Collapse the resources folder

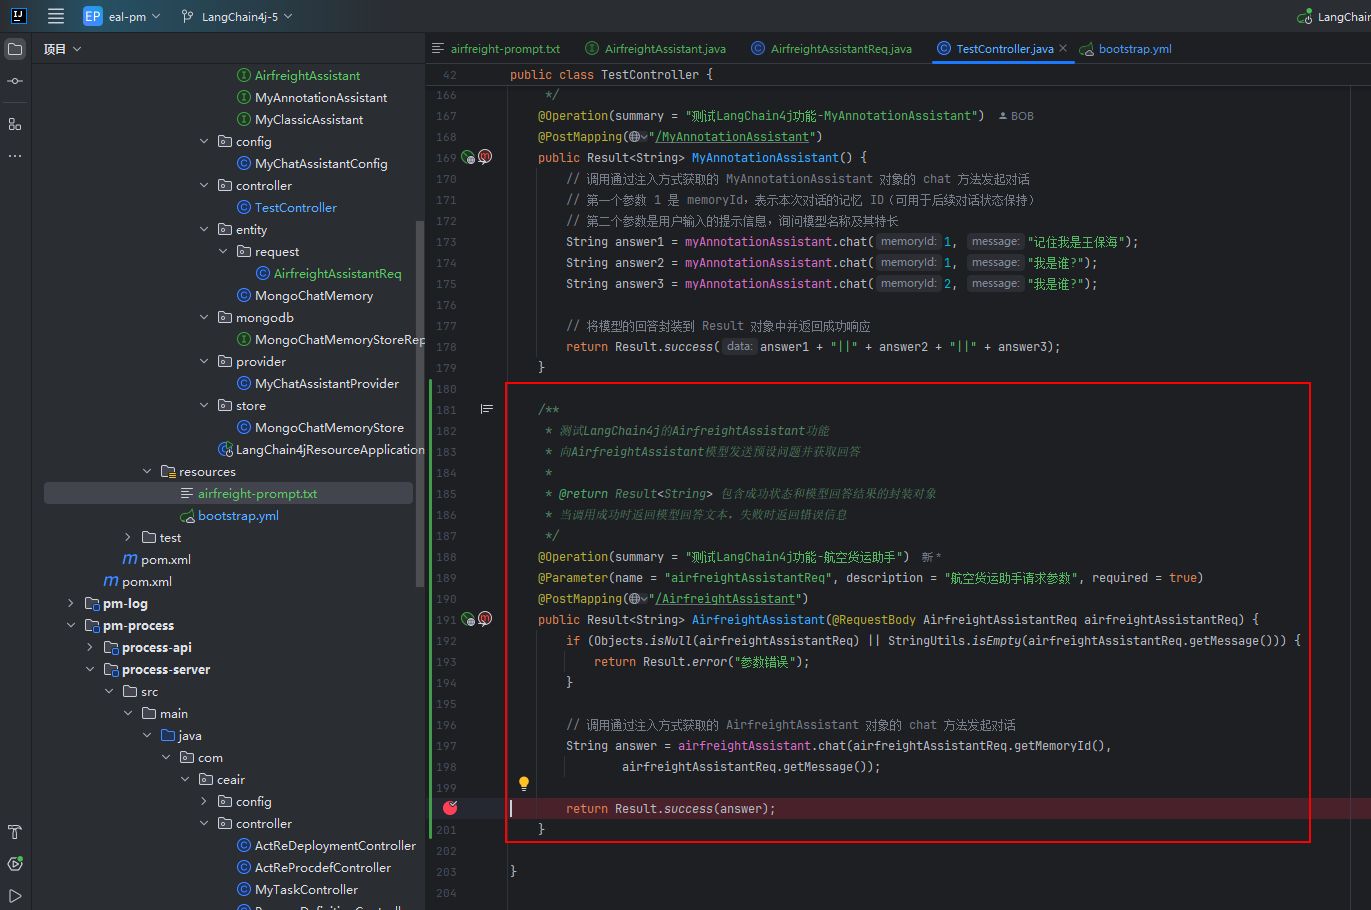(147, 472)
